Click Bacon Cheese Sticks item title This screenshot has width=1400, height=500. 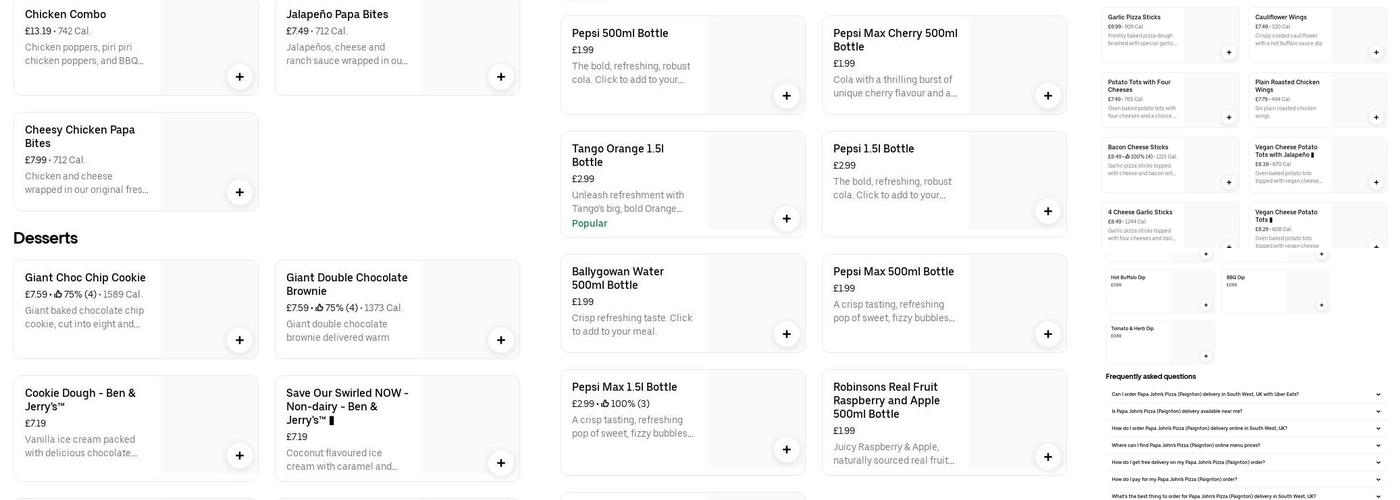(x=1138, y=147)
